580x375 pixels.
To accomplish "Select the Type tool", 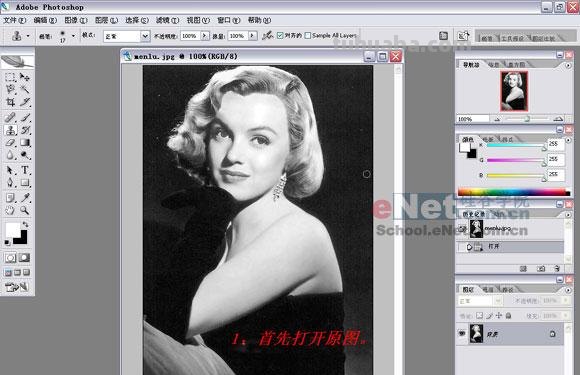I will [x=25, y=170].
